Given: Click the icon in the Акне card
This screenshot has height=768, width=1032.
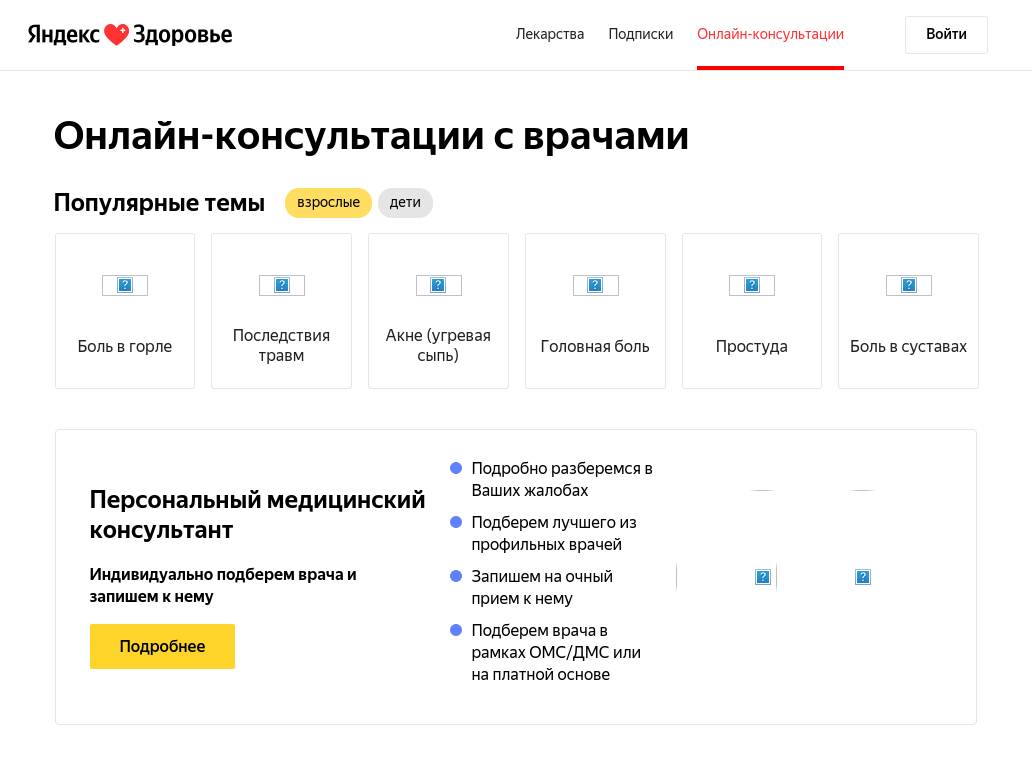Looking at the screenshot, I should click(438, 285).
